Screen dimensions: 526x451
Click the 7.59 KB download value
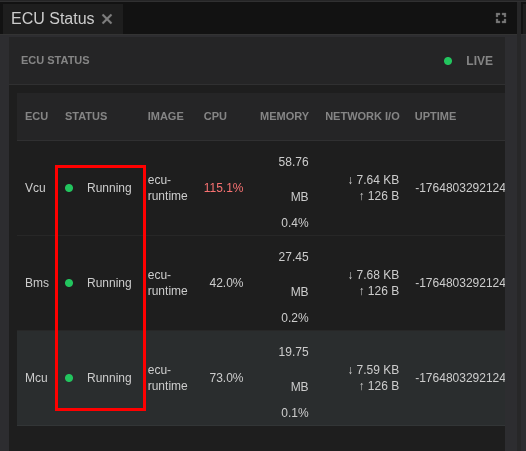(x=373, y=370)
